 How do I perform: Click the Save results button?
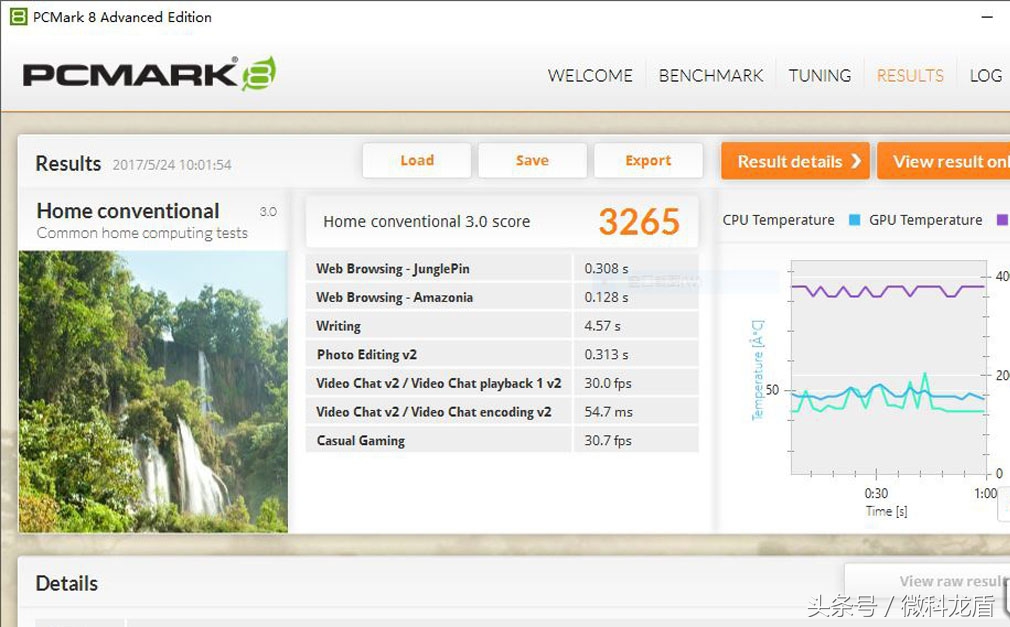coord(532,160)
